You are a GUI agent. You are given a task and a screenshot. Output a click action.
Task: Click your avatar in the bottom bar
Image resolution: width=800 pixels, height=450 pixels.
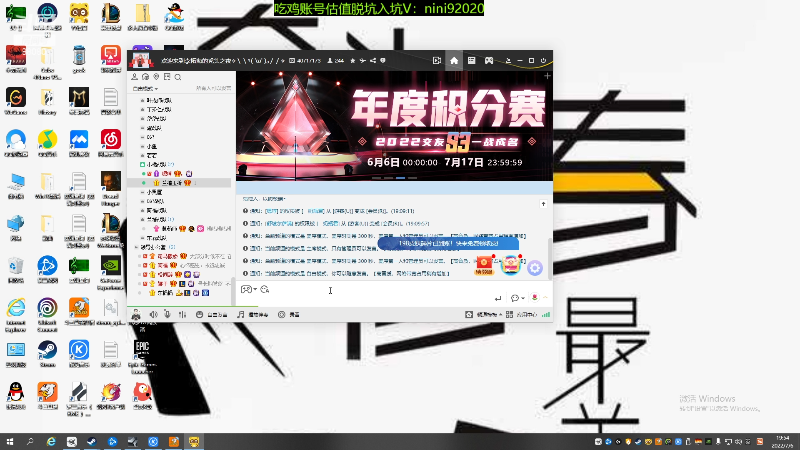pos(136,314)
